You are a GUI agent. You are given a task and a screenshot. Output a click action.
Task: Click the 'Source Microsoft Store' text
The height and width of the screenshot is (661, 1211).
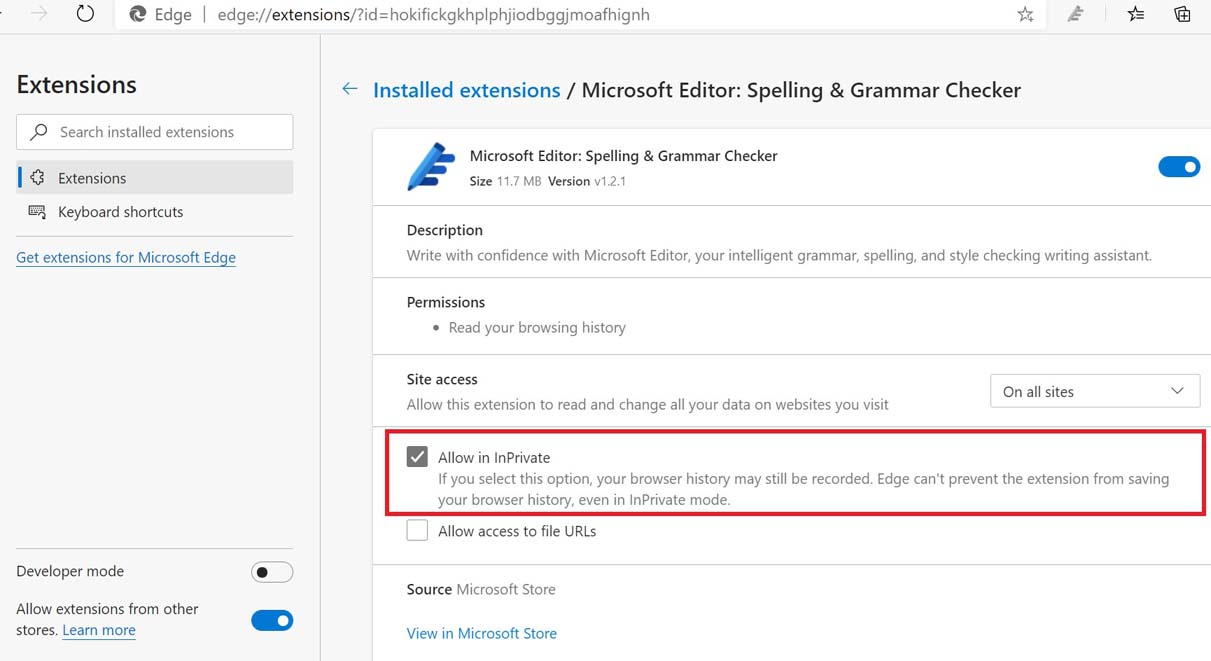click(x=481, y=589)
